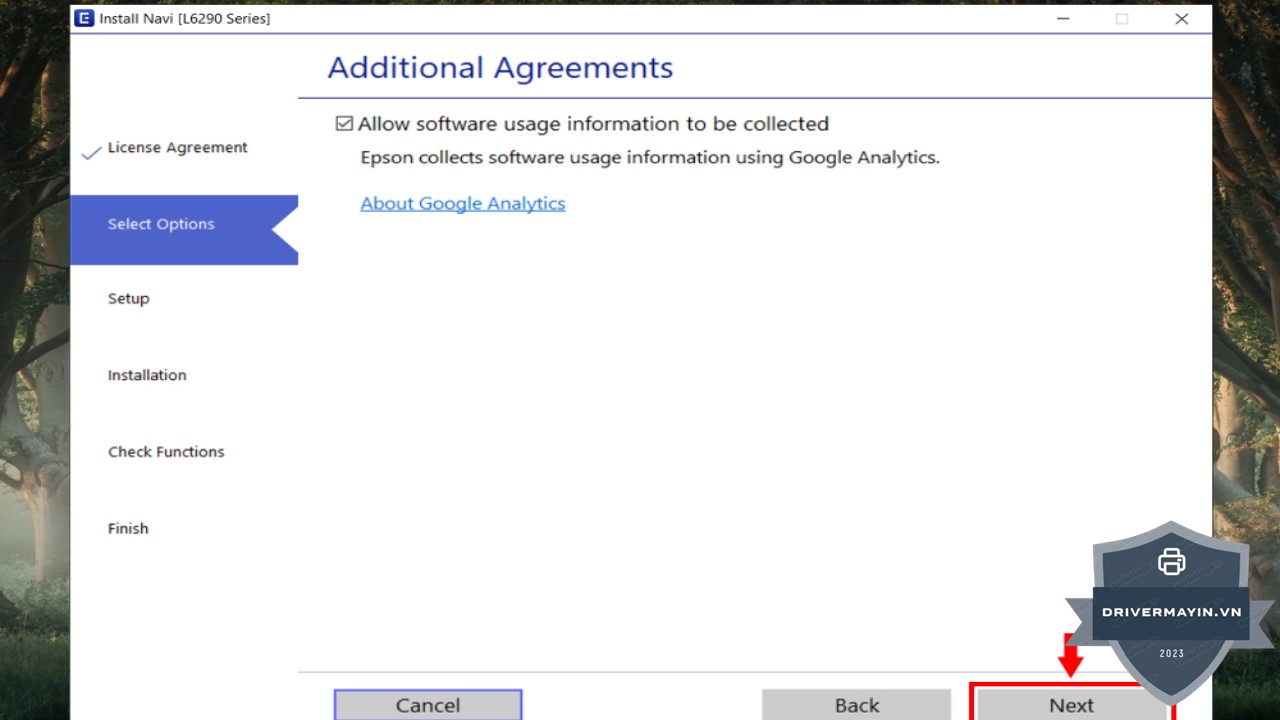Click the Epson icon in the title bar
1280x720 pixels.
[x=84, y=18]
